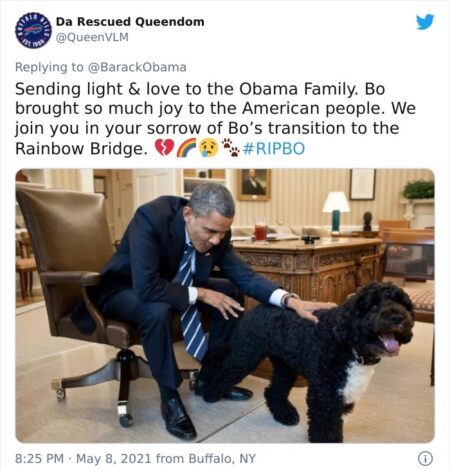Open the Buffalo Bills profile avatar
The image size is (450, 470).
click(33, 30)
